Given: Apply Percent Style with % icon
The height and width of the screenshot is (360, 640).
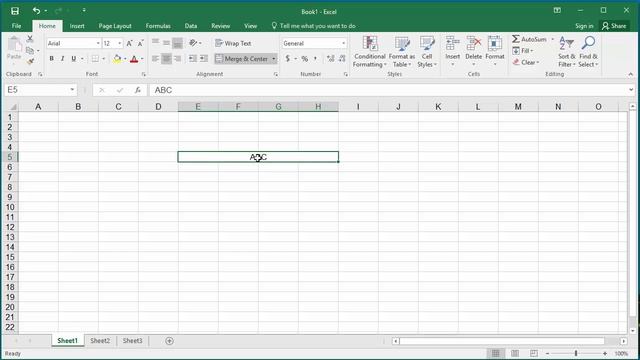Looking at the screenshot, I should coord(304,59).
